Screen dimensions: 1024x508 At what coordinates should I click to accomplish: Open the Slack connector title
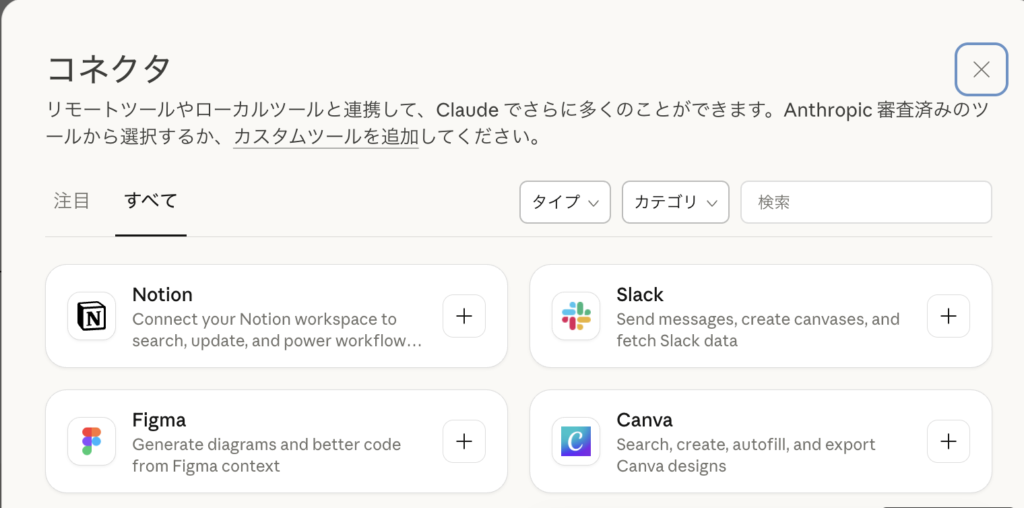pyautogui.click(x=640, y=295)
